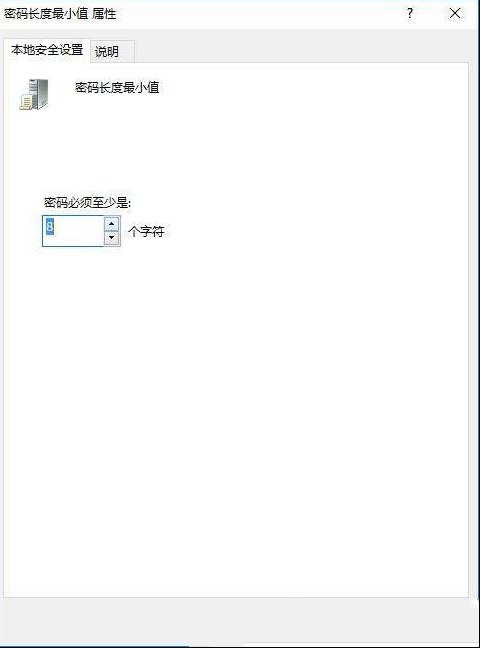The image size is (480, 648).
Task: Decrease minimum password length with down arrow
Action: click(x=111, y=238)
